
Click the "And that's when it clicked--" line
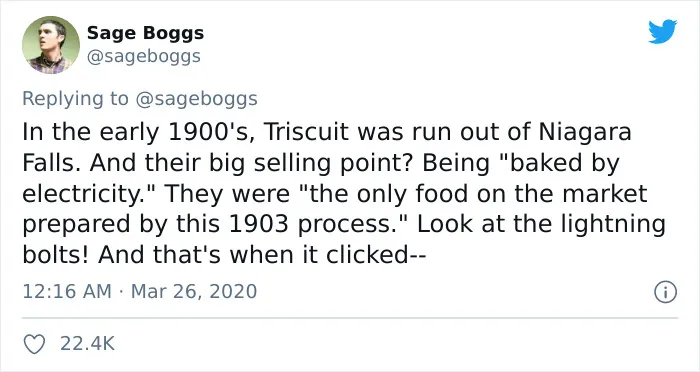(x=263, y=255)
